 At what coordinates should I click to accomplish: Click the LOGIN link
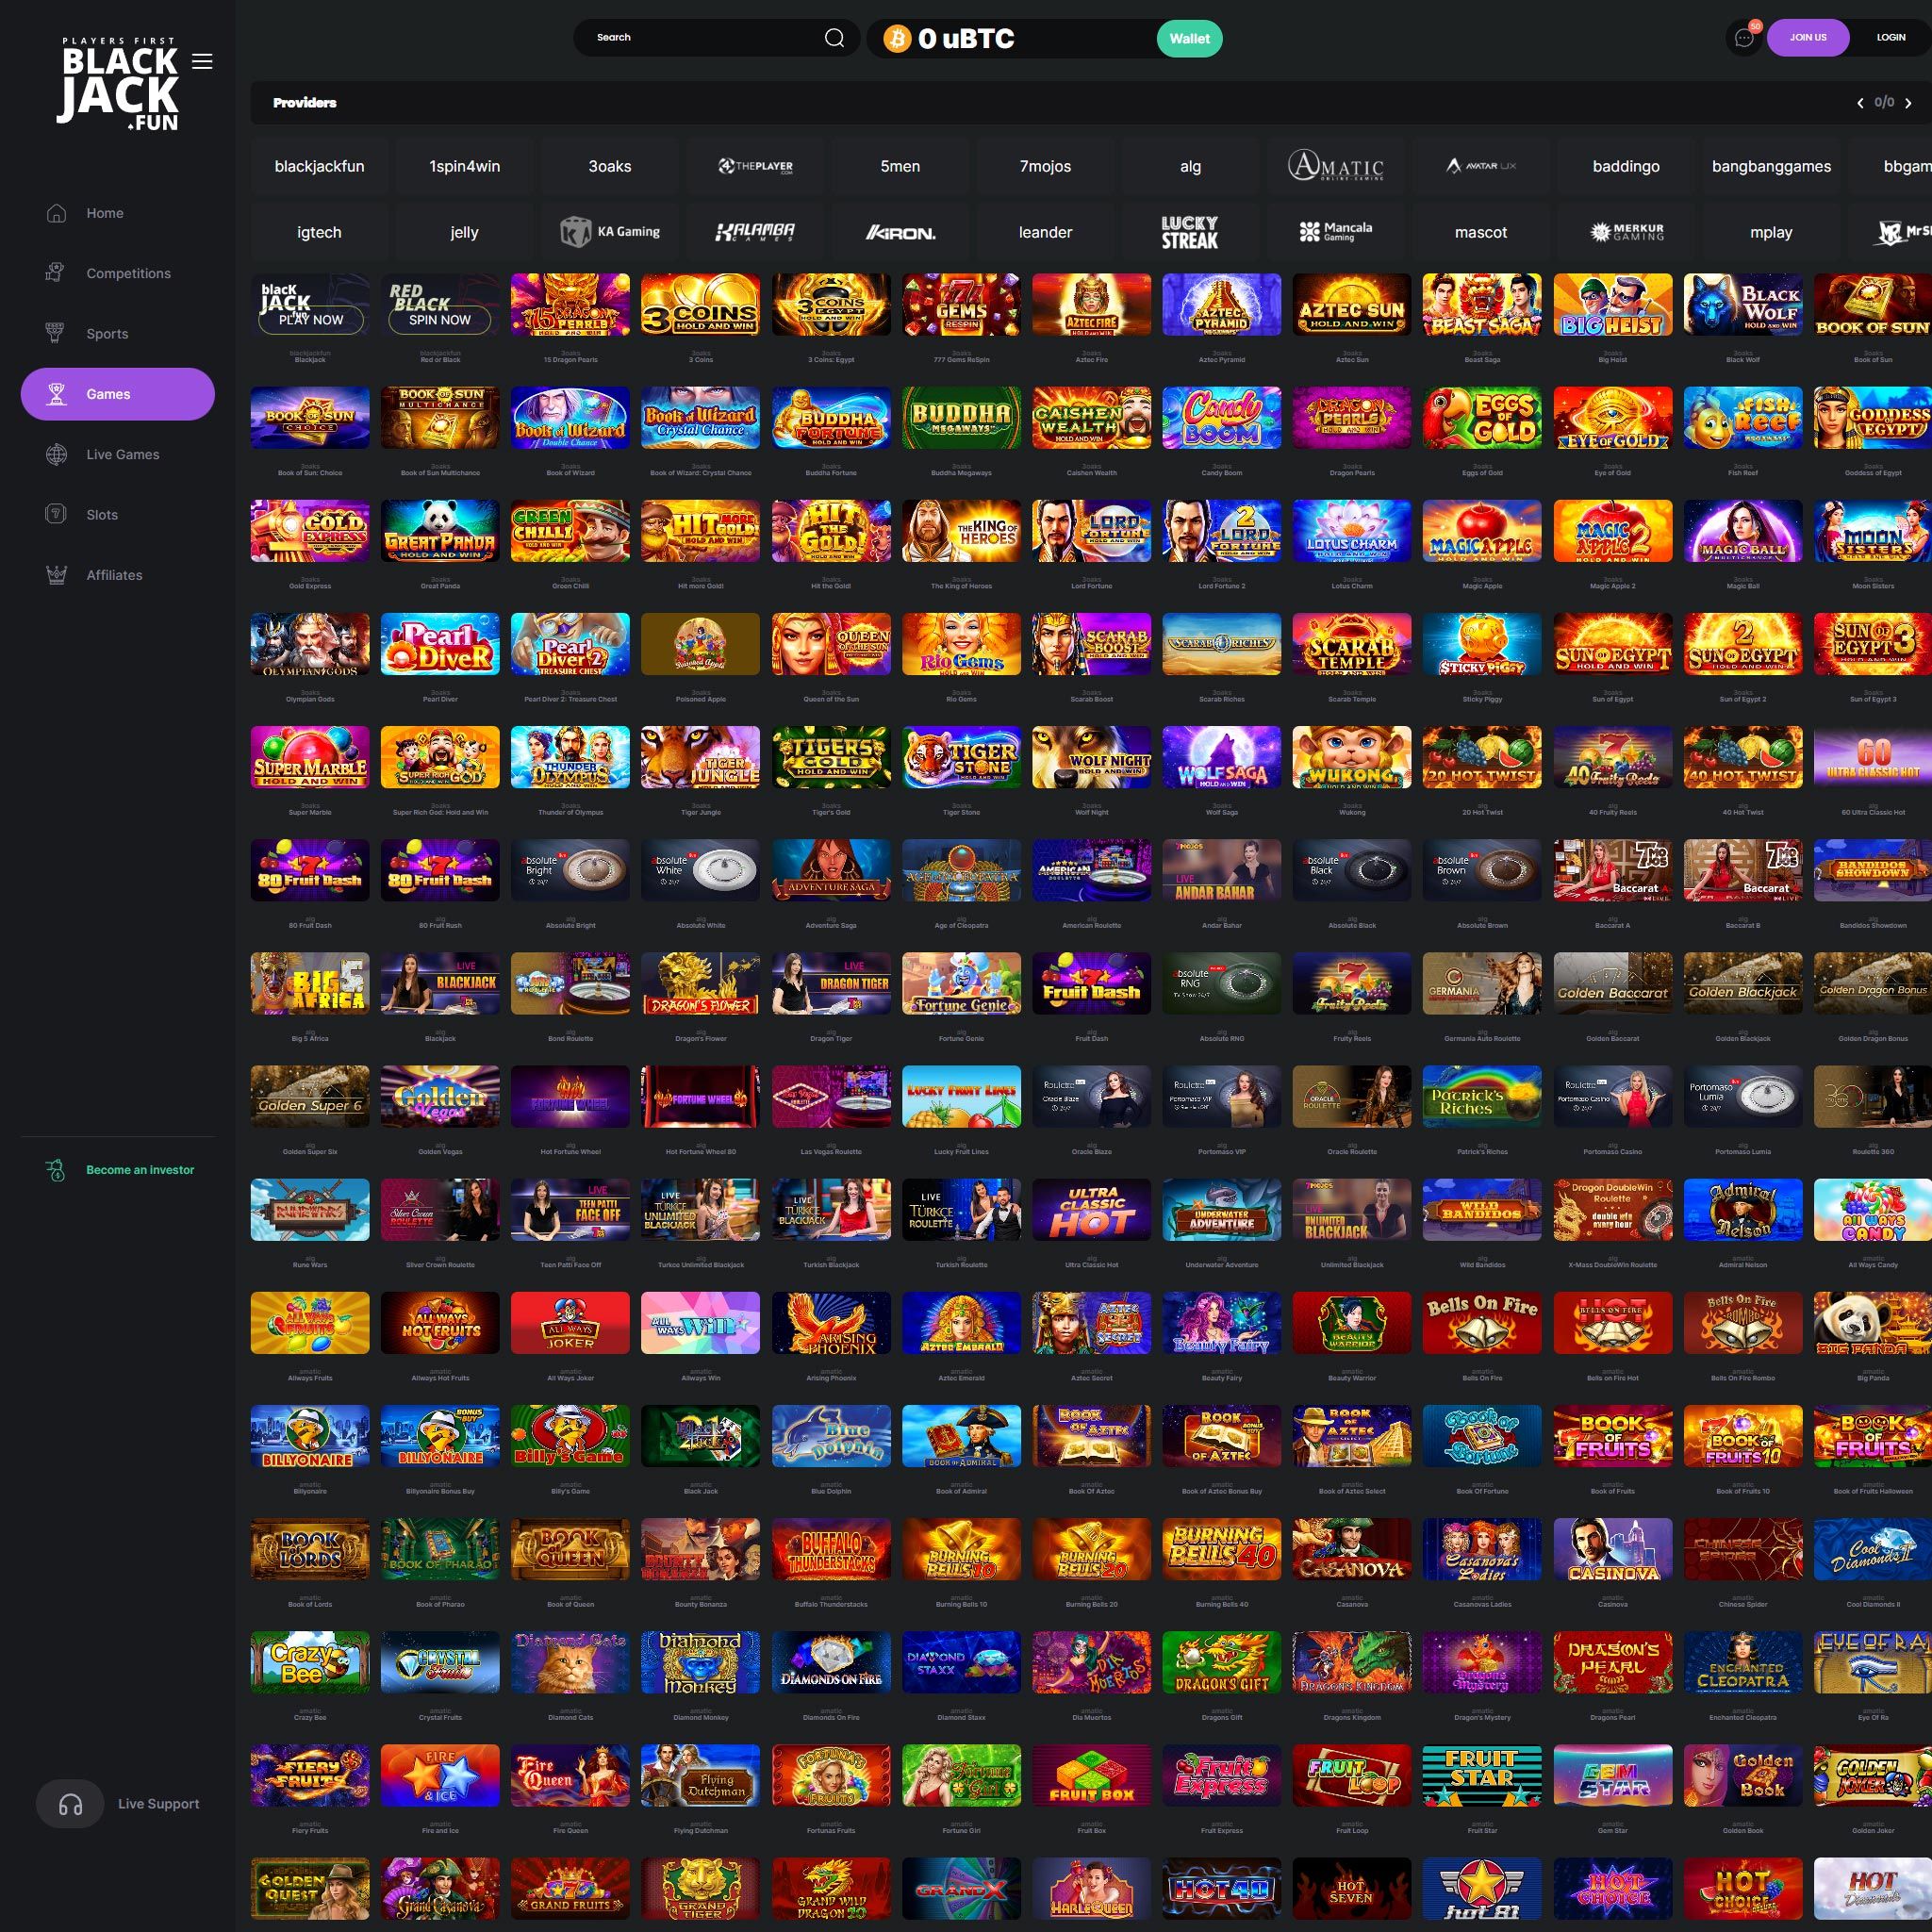pyautogui.click(x=1890, y=38)
